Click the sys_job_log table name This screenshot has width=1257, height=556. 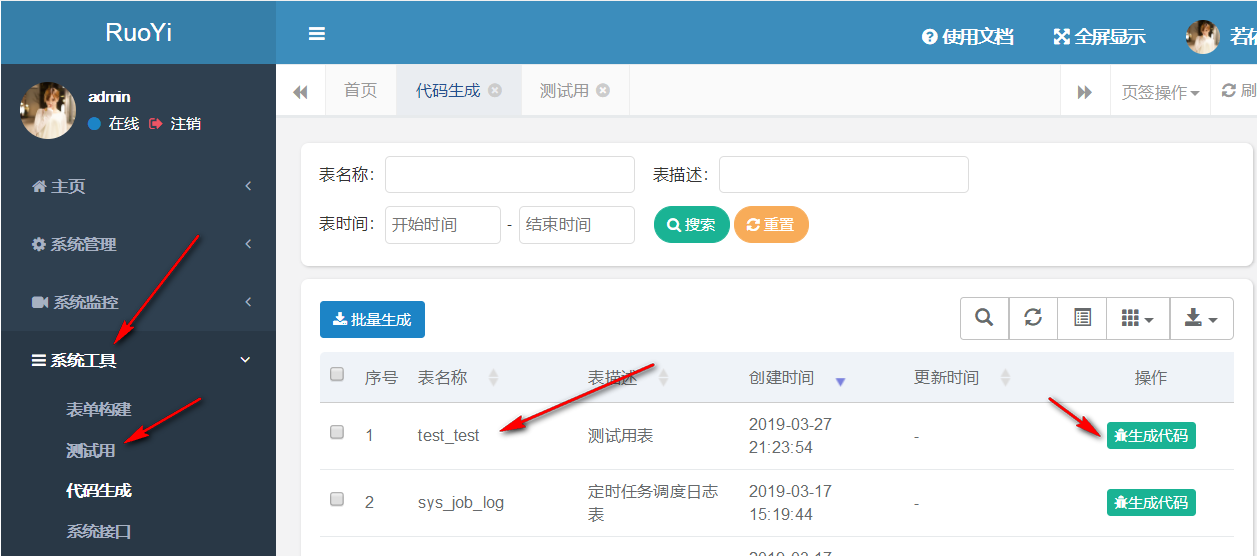[461, 503]
